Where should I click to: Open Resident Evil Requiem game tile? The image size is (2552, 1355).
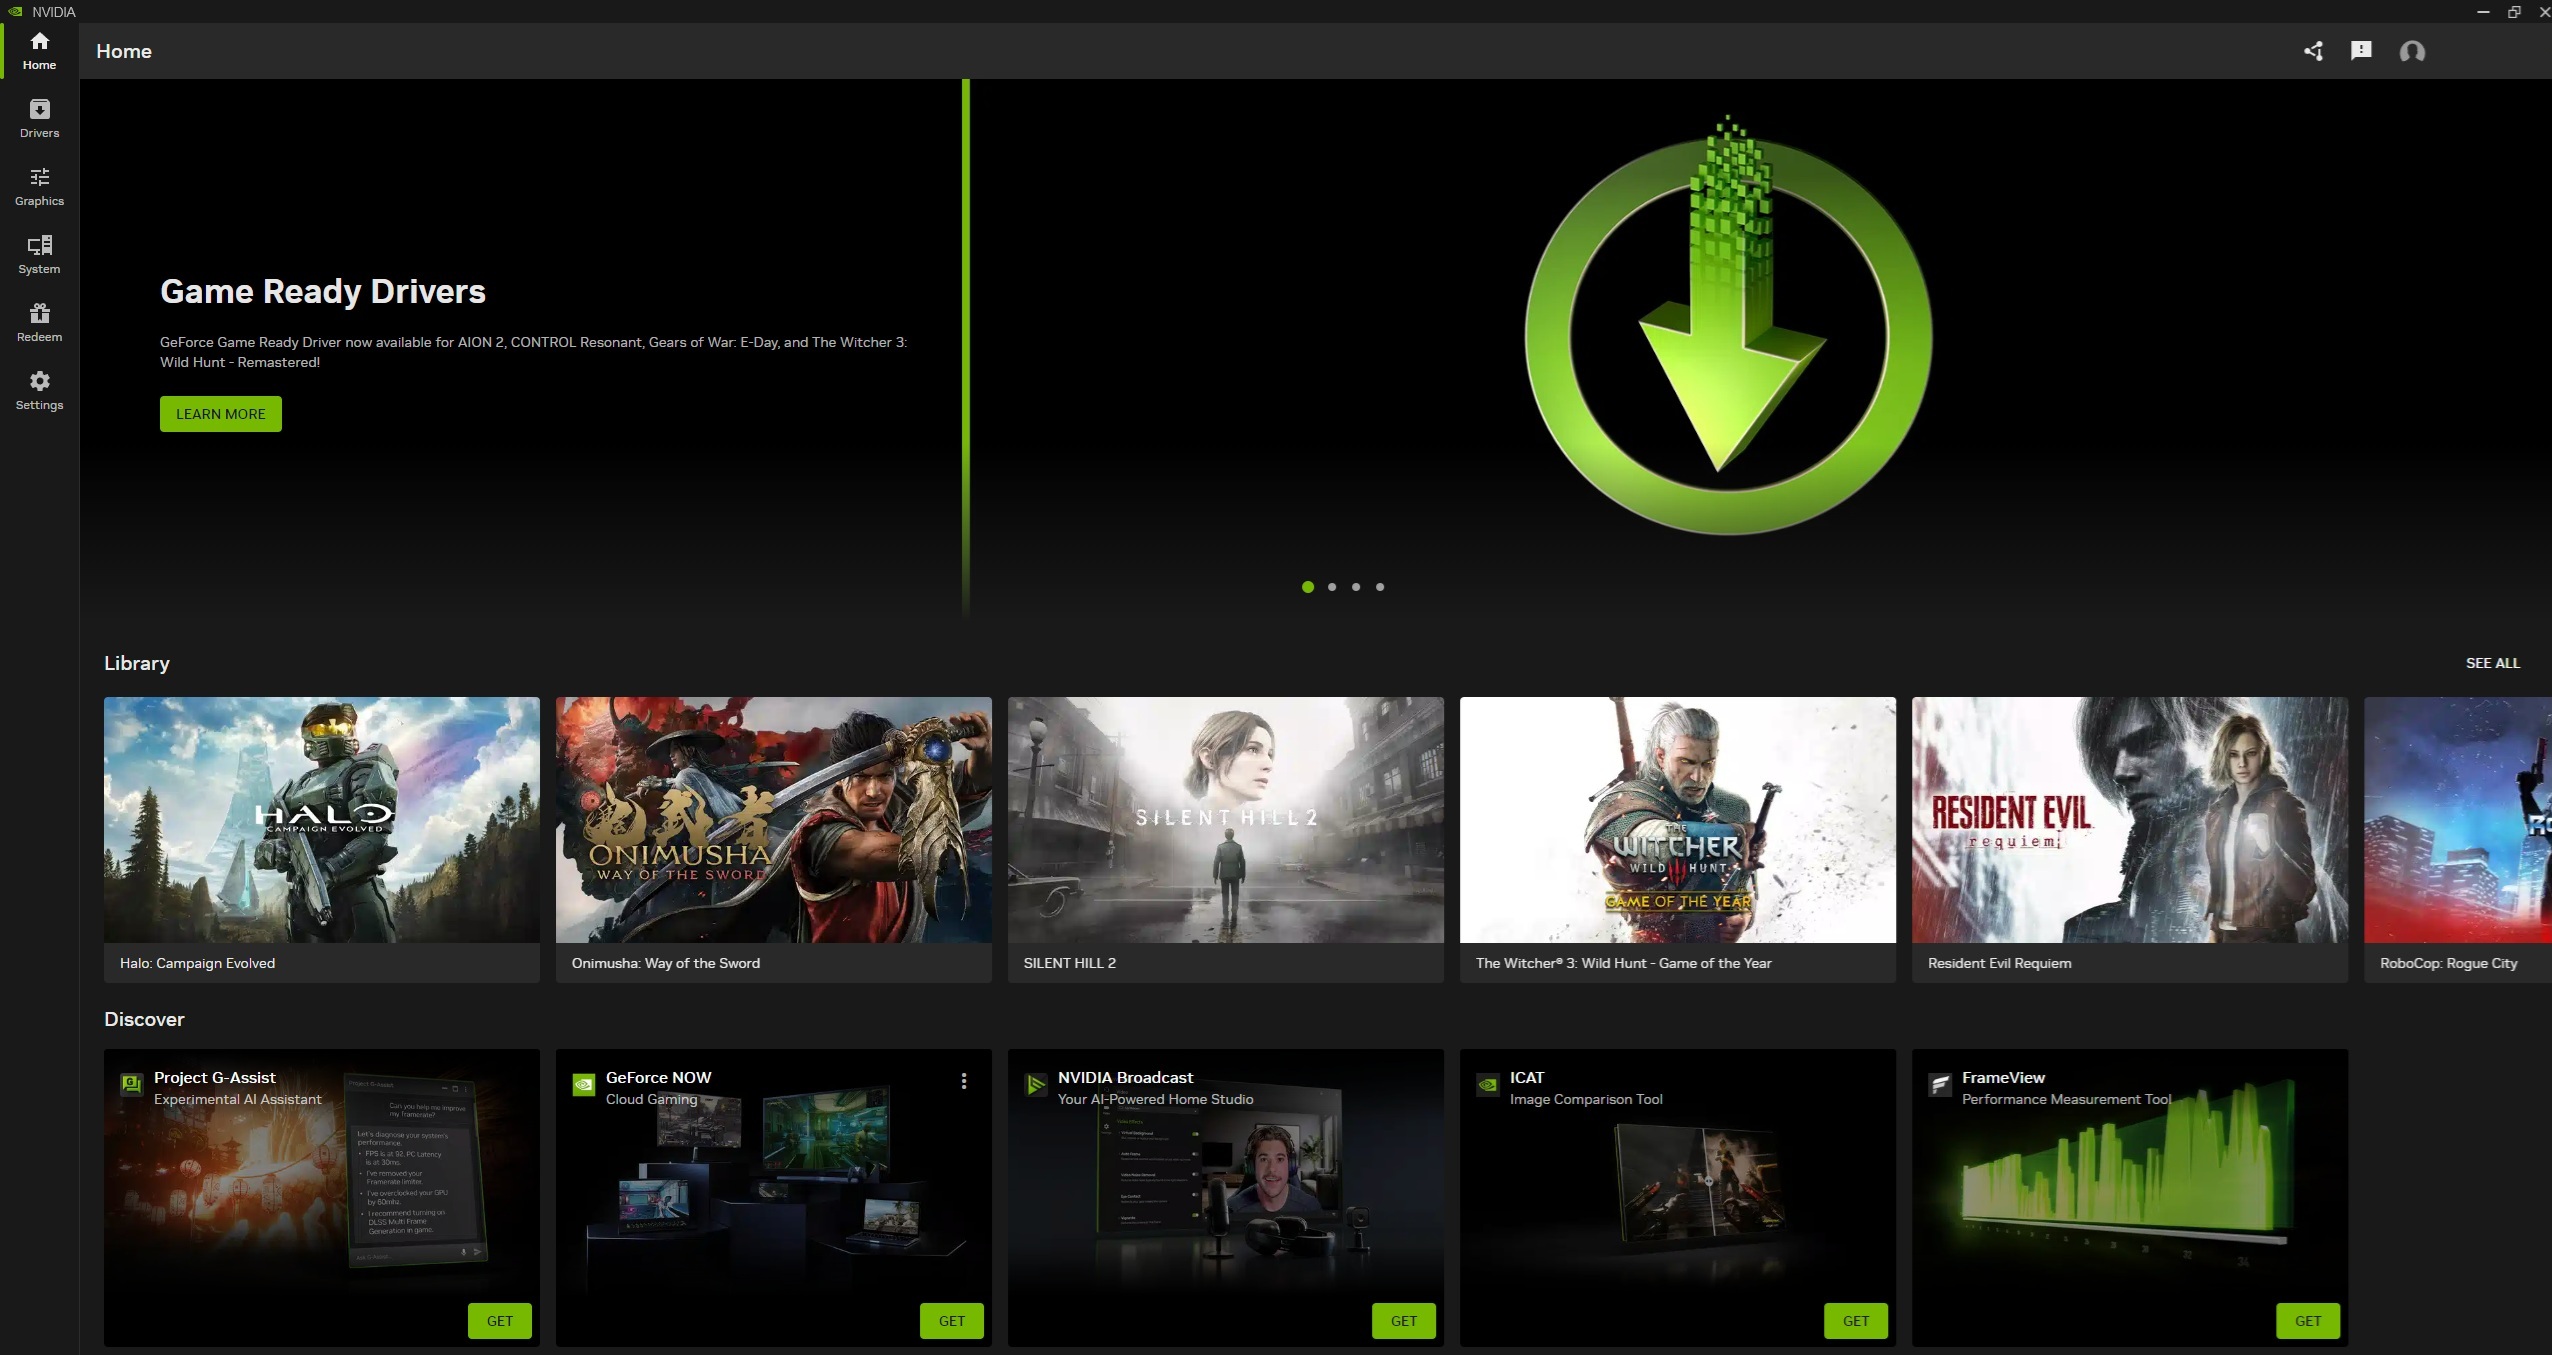tap(2130, 839)
